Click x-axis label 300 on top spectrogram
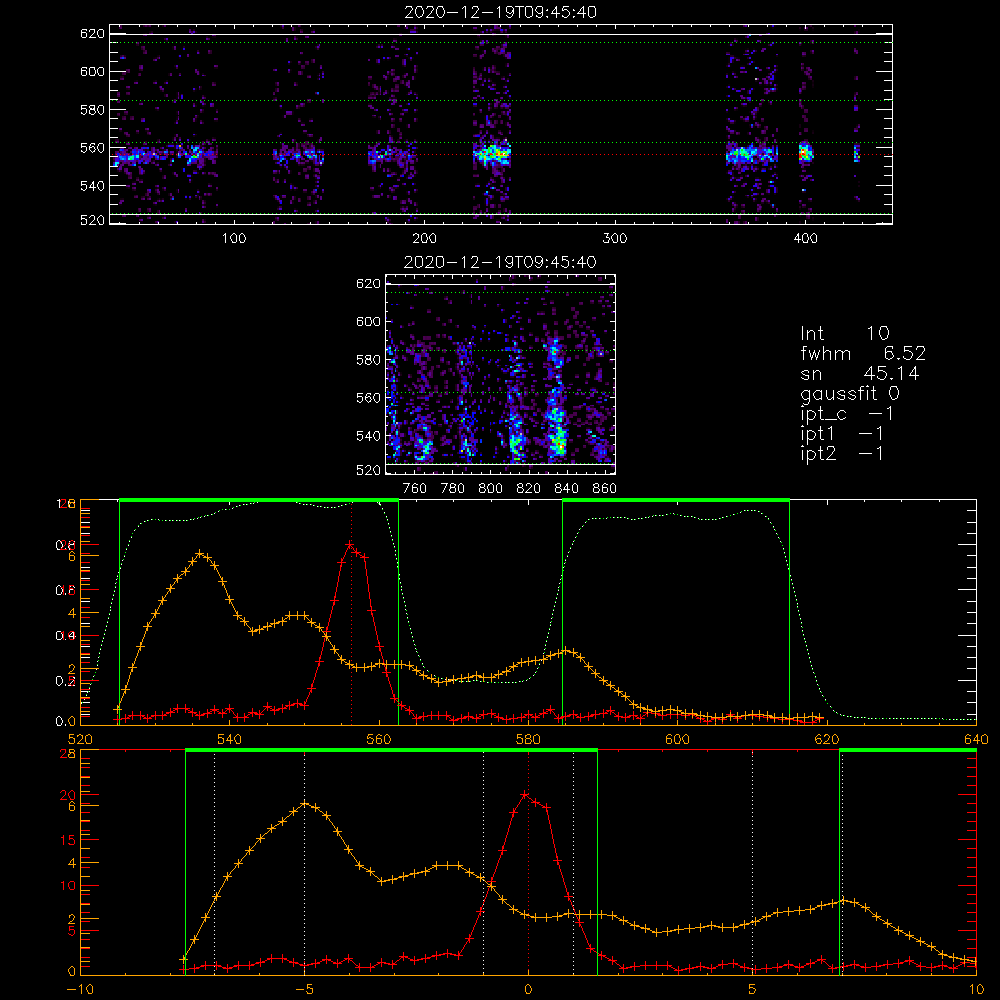This screenshot has height=1000, width=1000. click(x=615, y=239)
